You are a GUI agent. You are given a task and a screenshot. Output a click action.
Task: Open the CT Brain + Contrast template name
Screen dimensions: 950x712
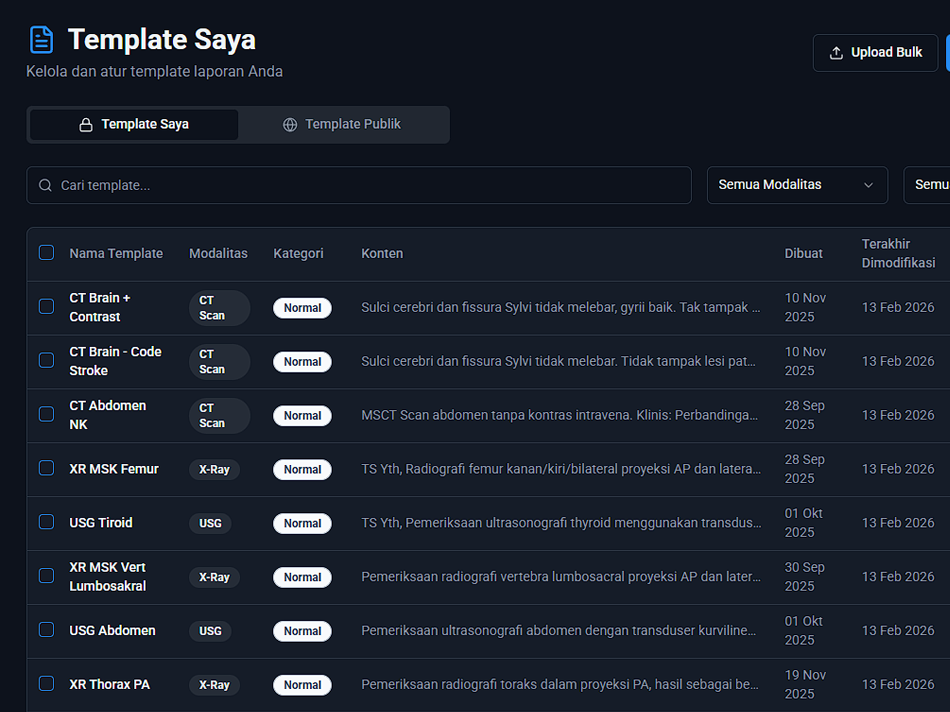[100, 307]
